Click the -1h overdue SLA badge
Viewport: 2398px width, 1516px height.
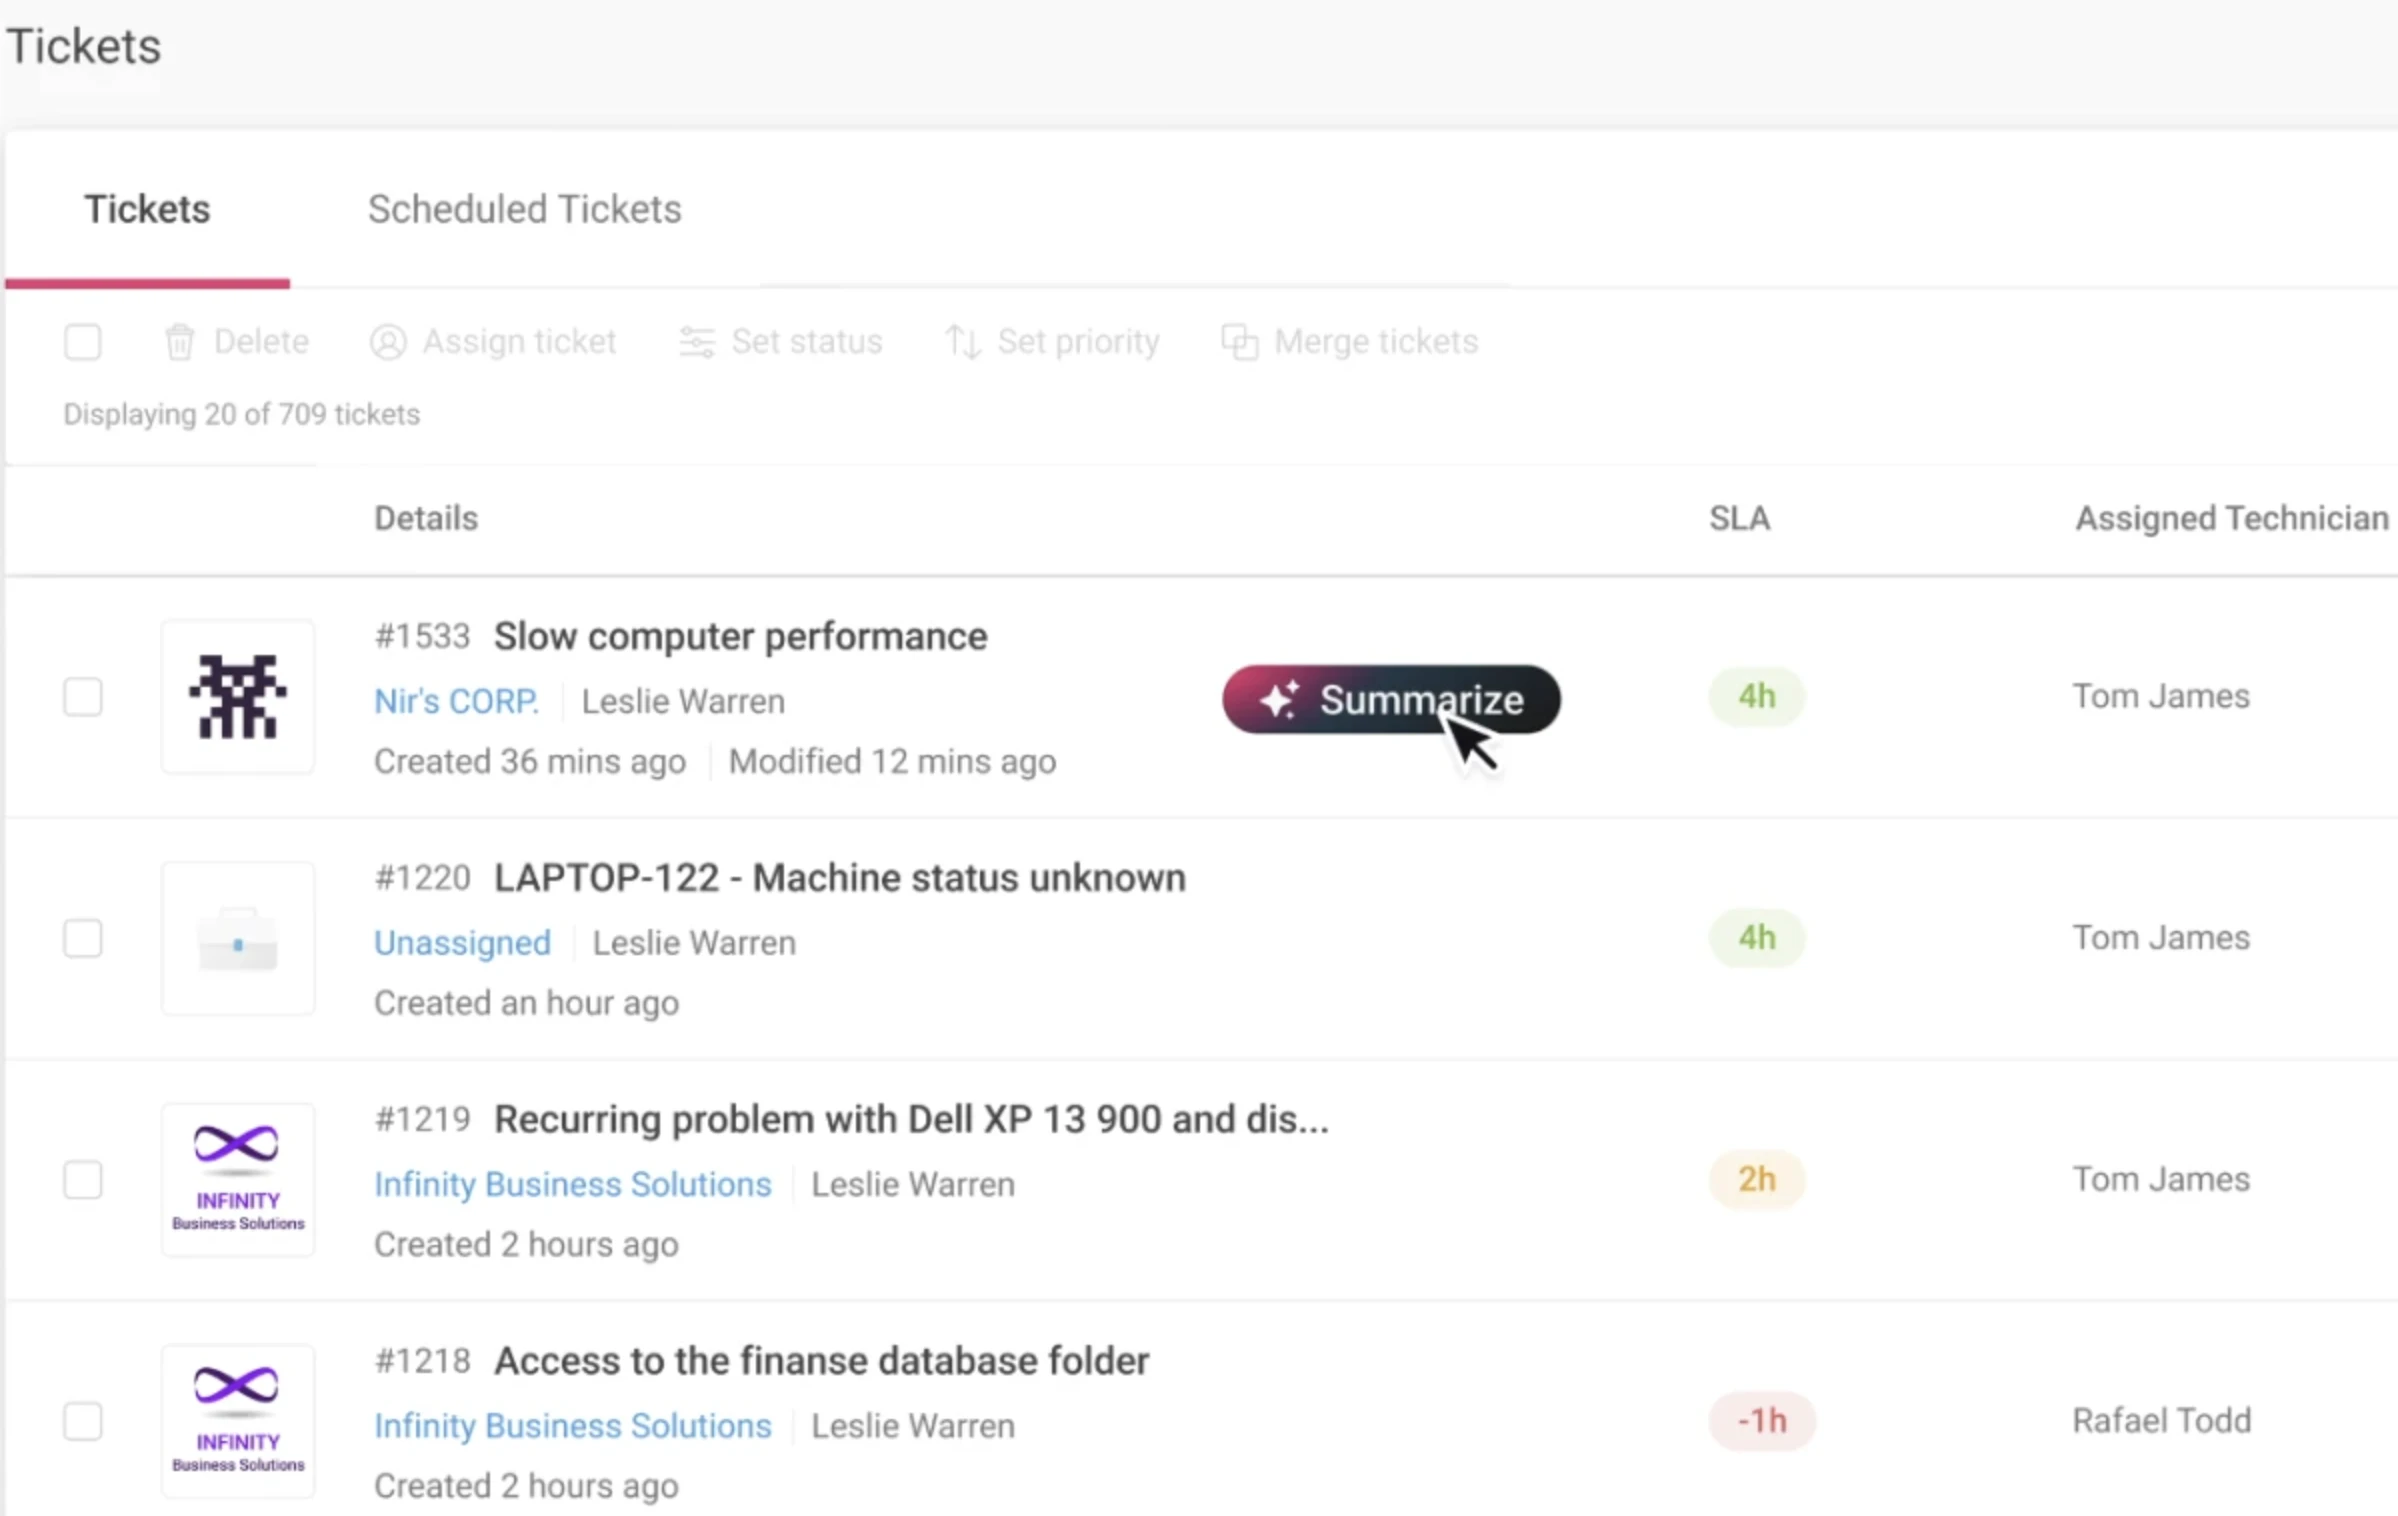coord(1762,1421)
